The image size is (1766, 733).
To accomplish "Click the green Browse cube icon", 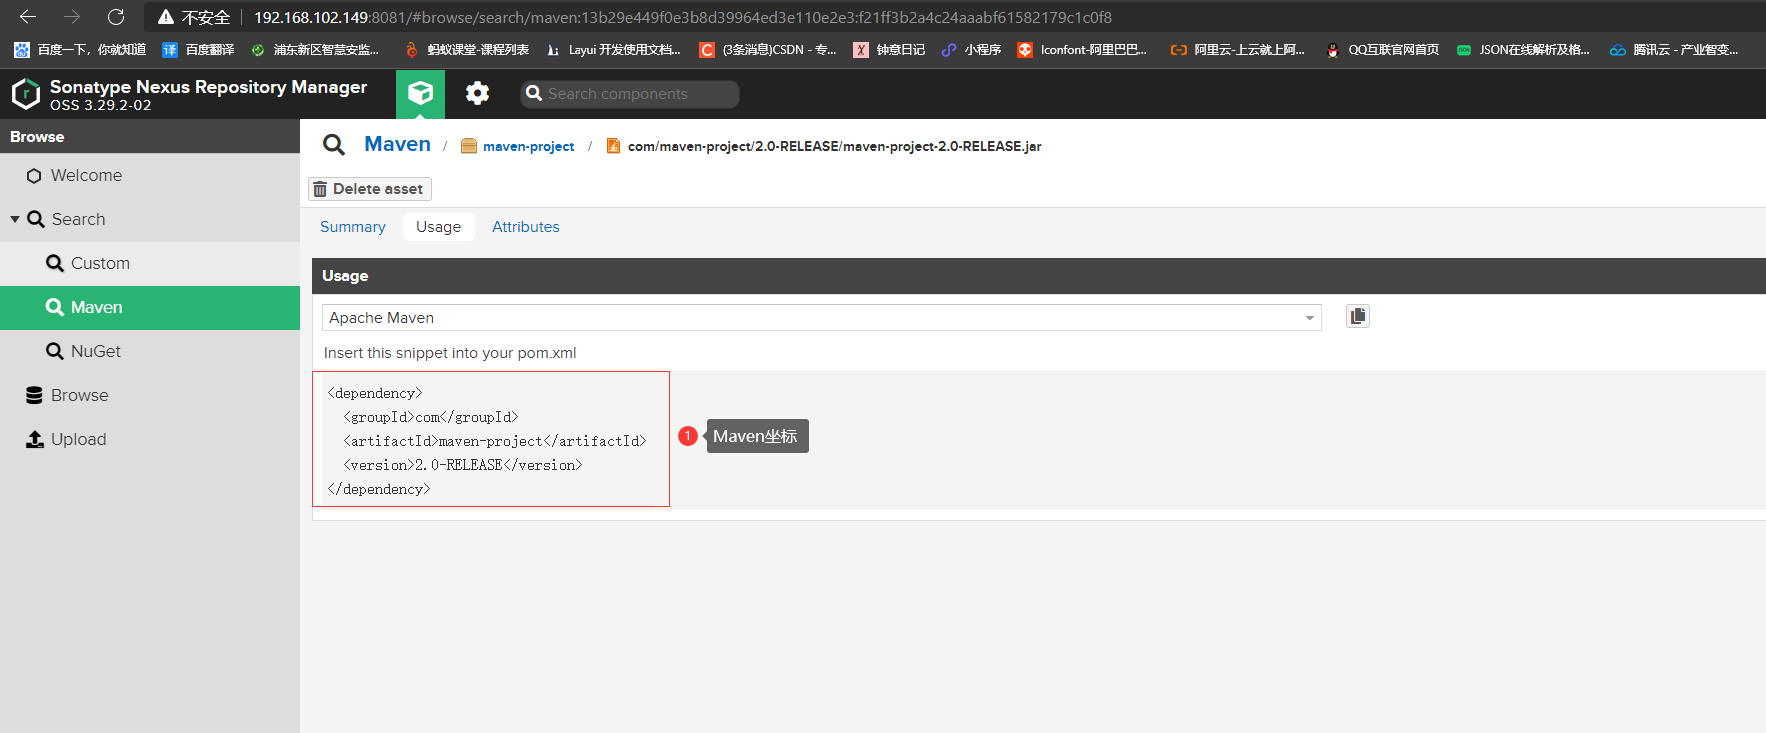I will tap(420, 94).
